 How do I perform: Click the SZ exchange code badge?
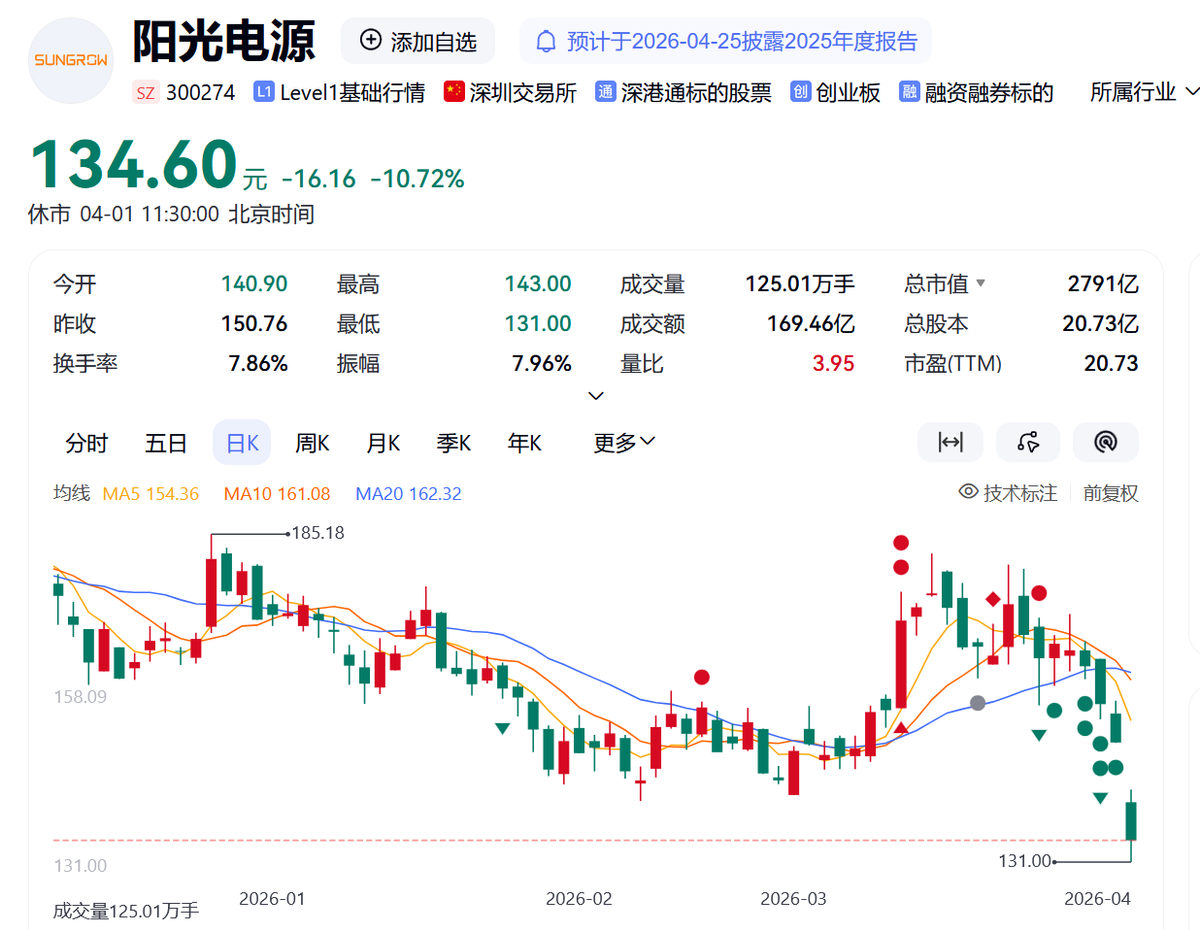(x=145, y=93)
